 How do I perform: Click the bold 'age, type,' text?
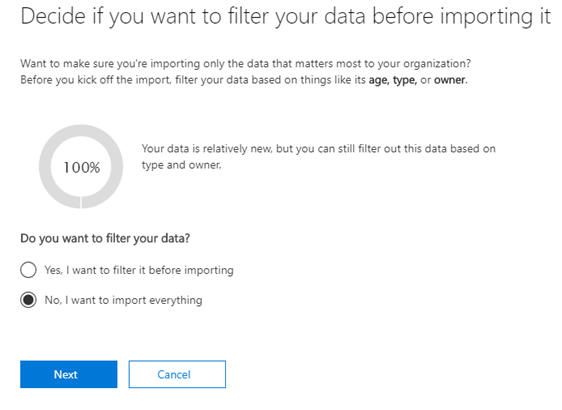[x=392, y=80]
